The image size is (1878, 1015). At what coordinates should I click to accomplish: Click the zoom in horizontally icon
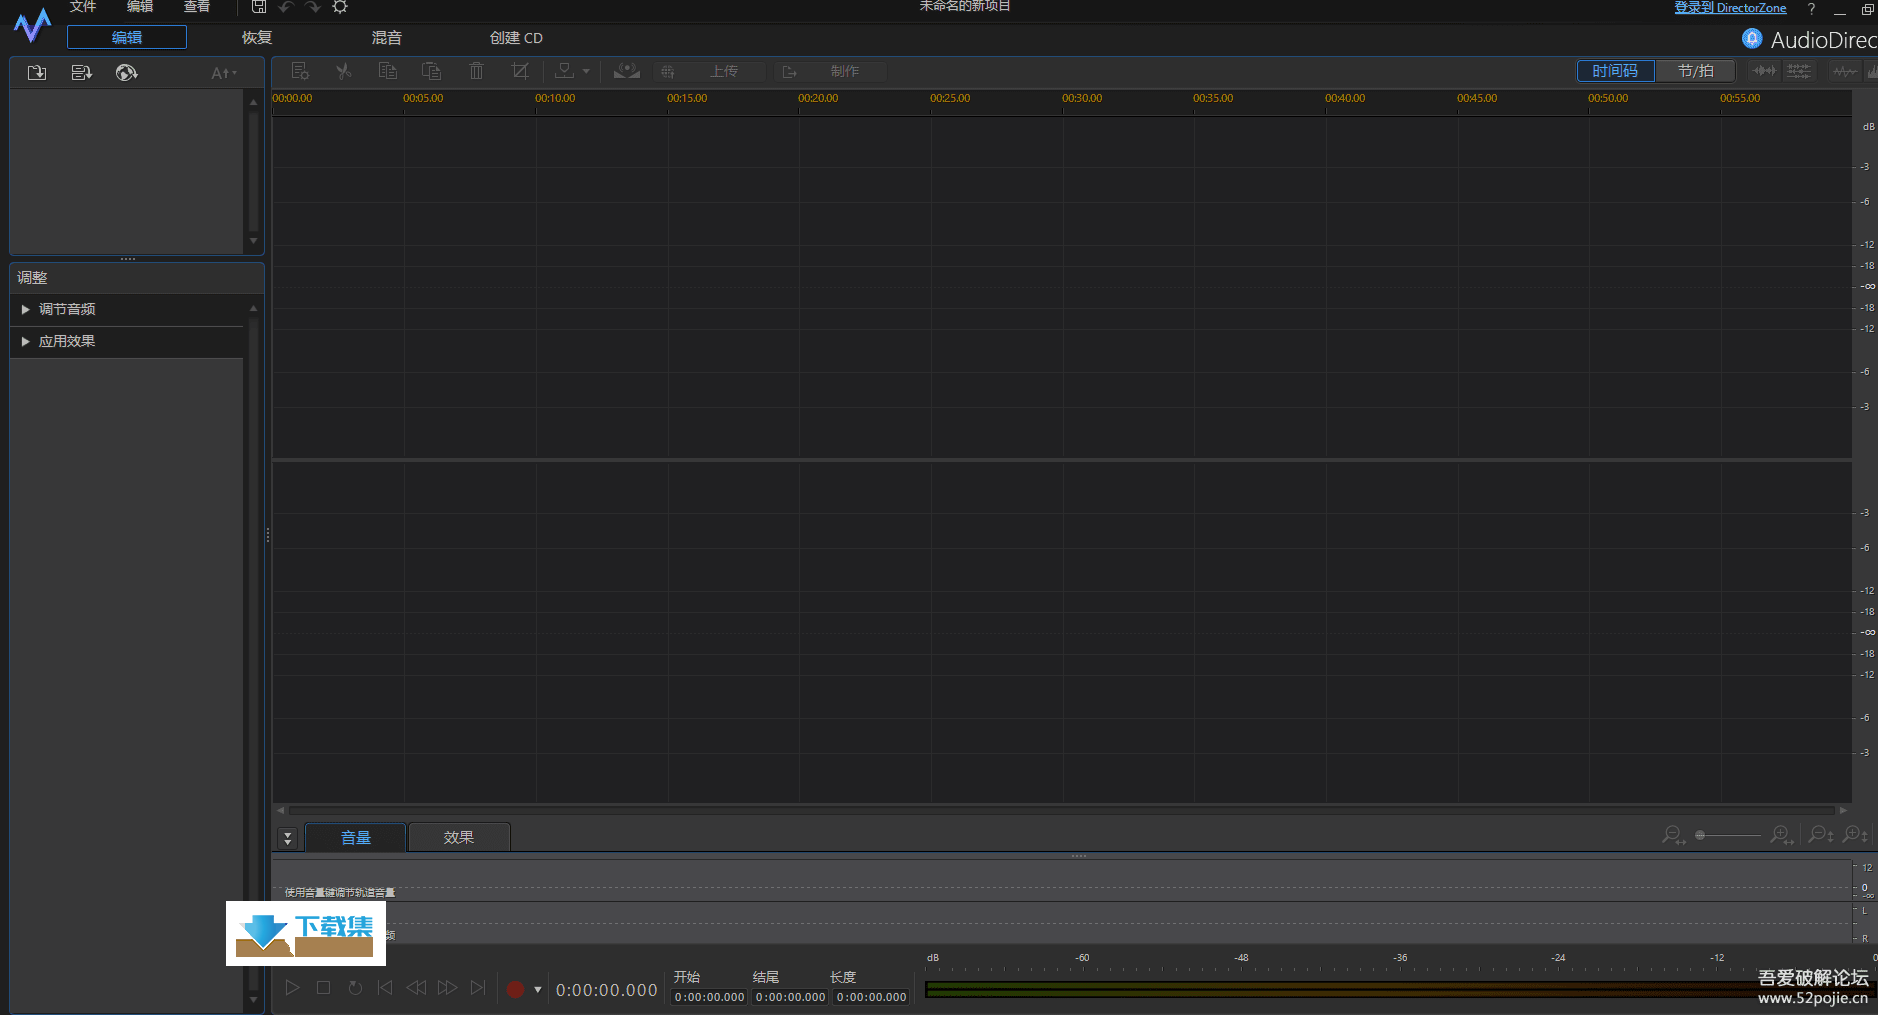(1782, 835)
